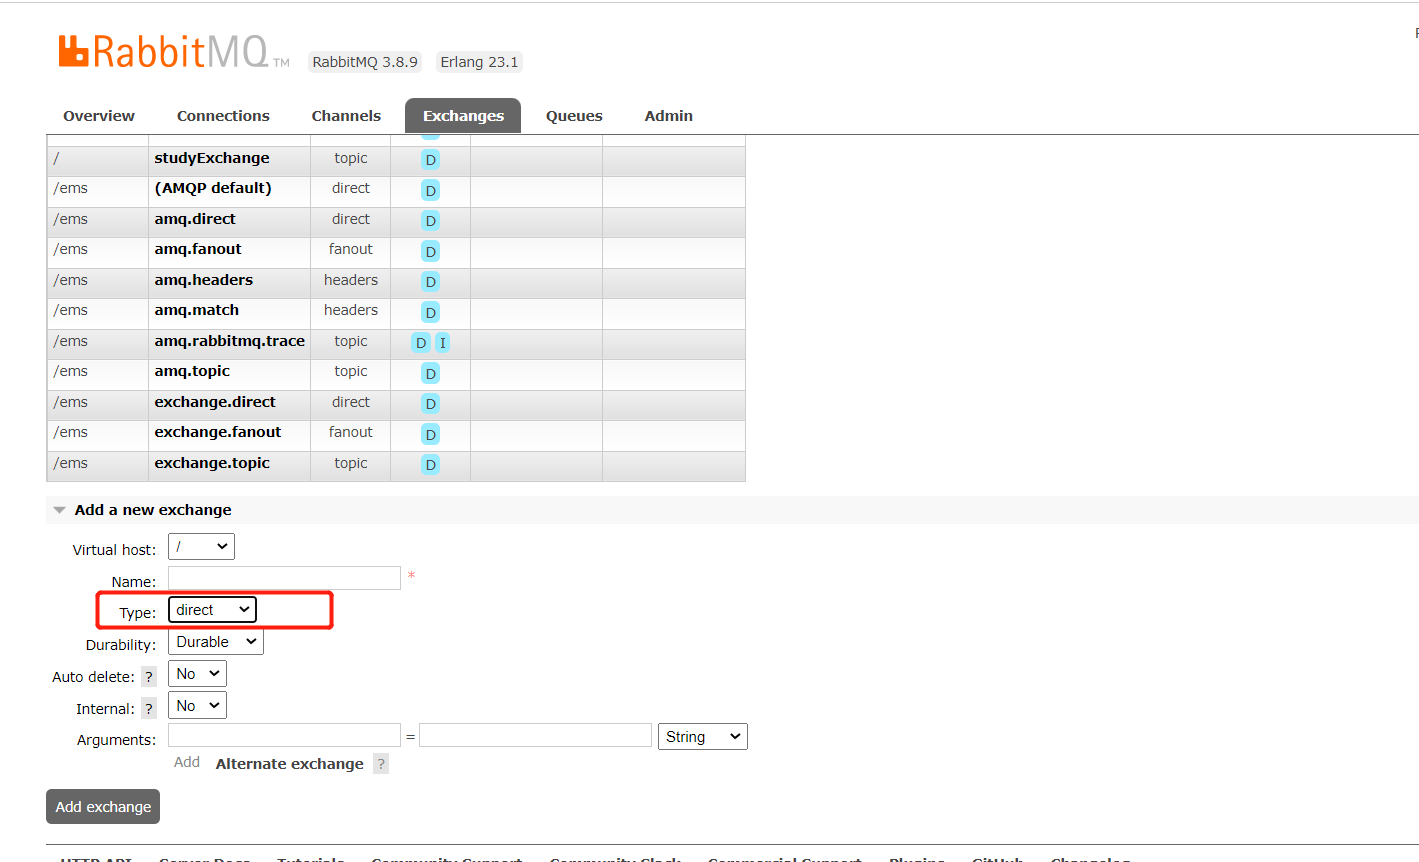Open the Auto delete No dropdown
Viewport: 1419px width, 862px height.
(x=197, y=674)
